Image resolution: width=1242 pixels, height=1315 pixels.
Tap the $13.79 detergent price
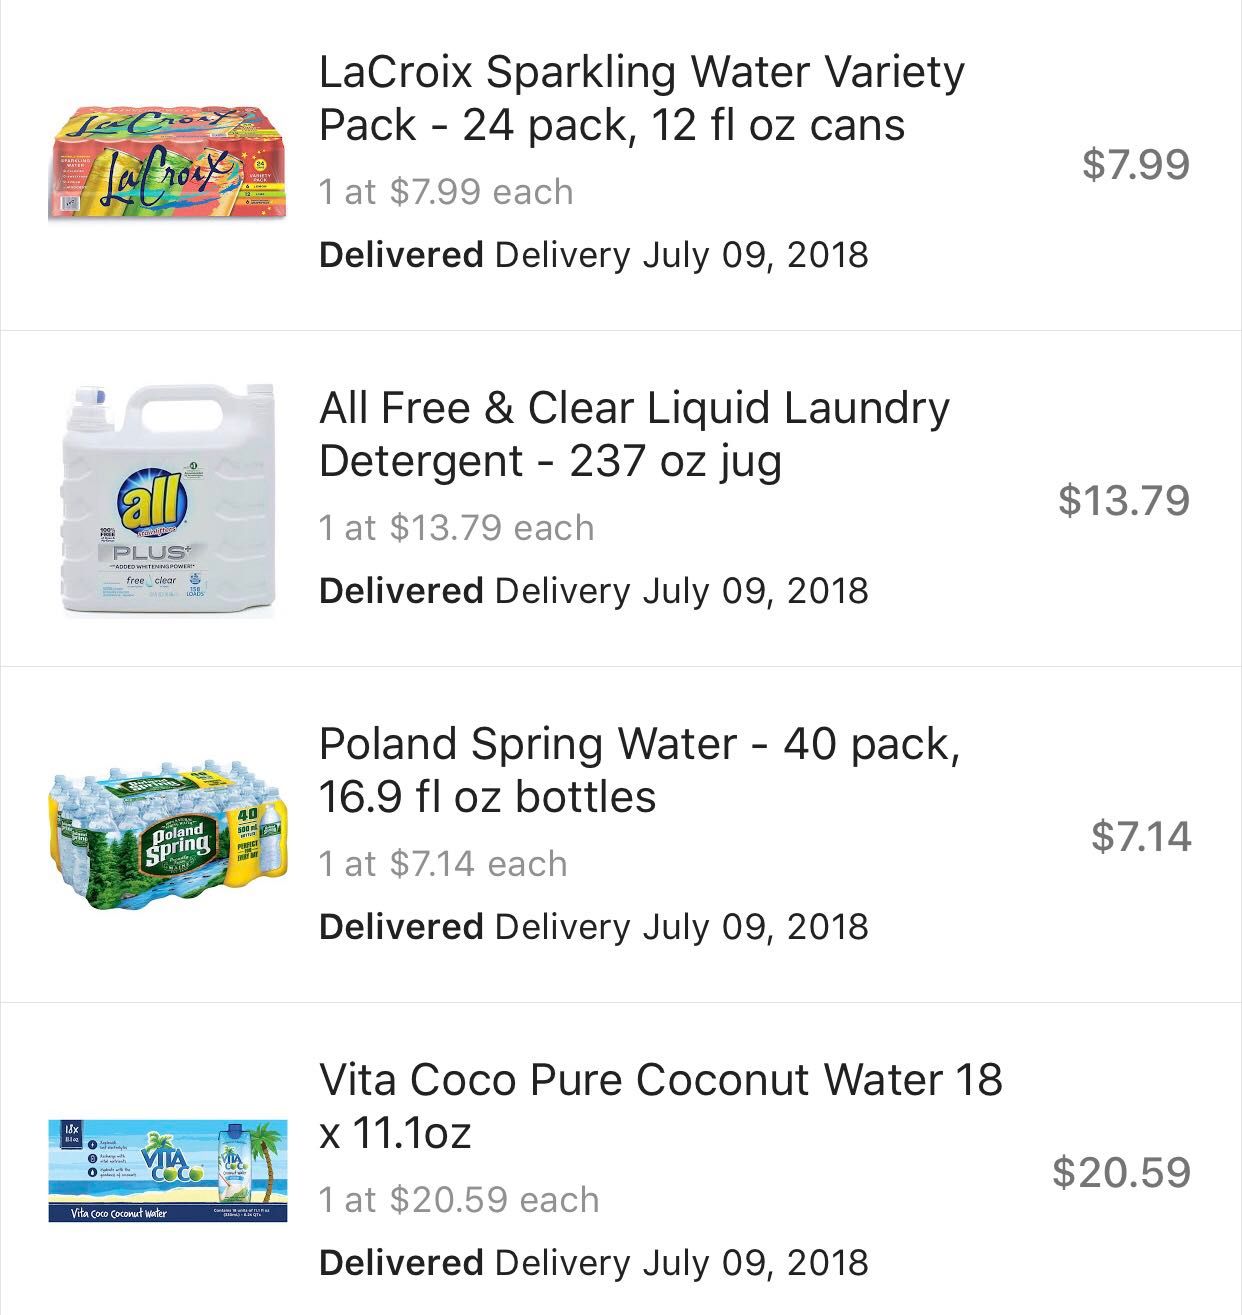[1124, 500]
